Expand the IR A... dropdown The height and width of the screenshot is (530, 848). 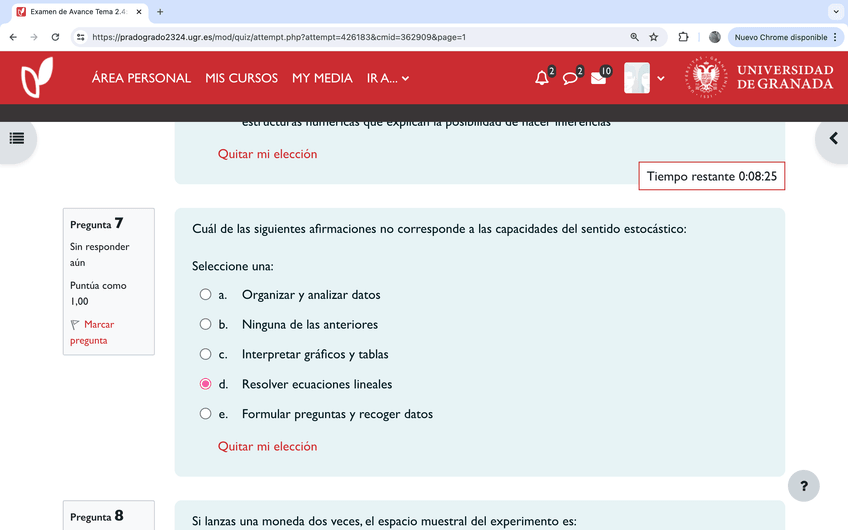click(x=388, y=78)
